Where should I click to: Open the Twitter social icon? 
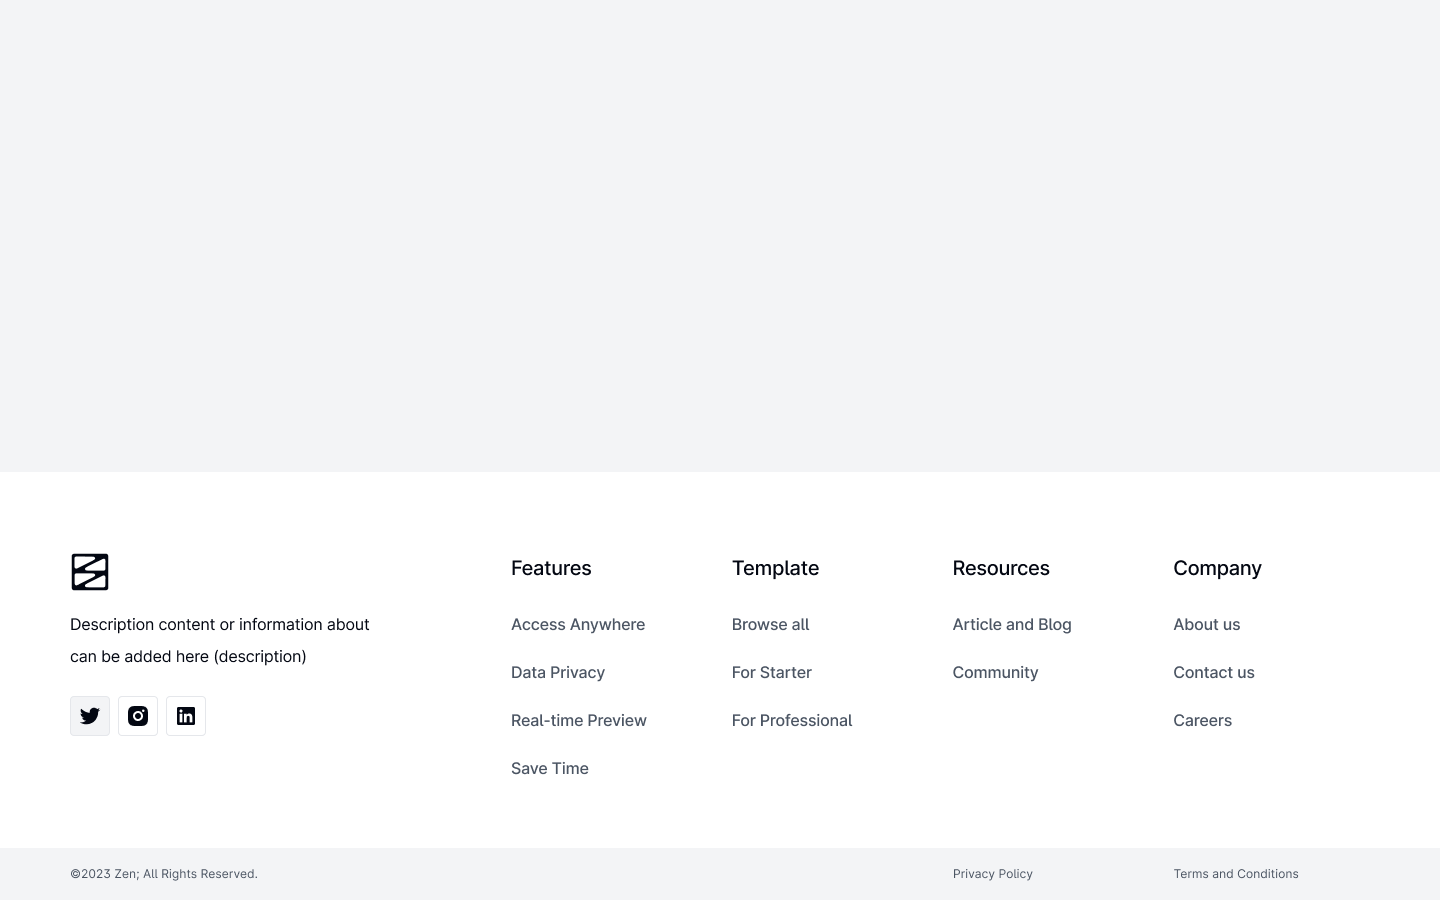pyautogui.click(x=90, y=716)
